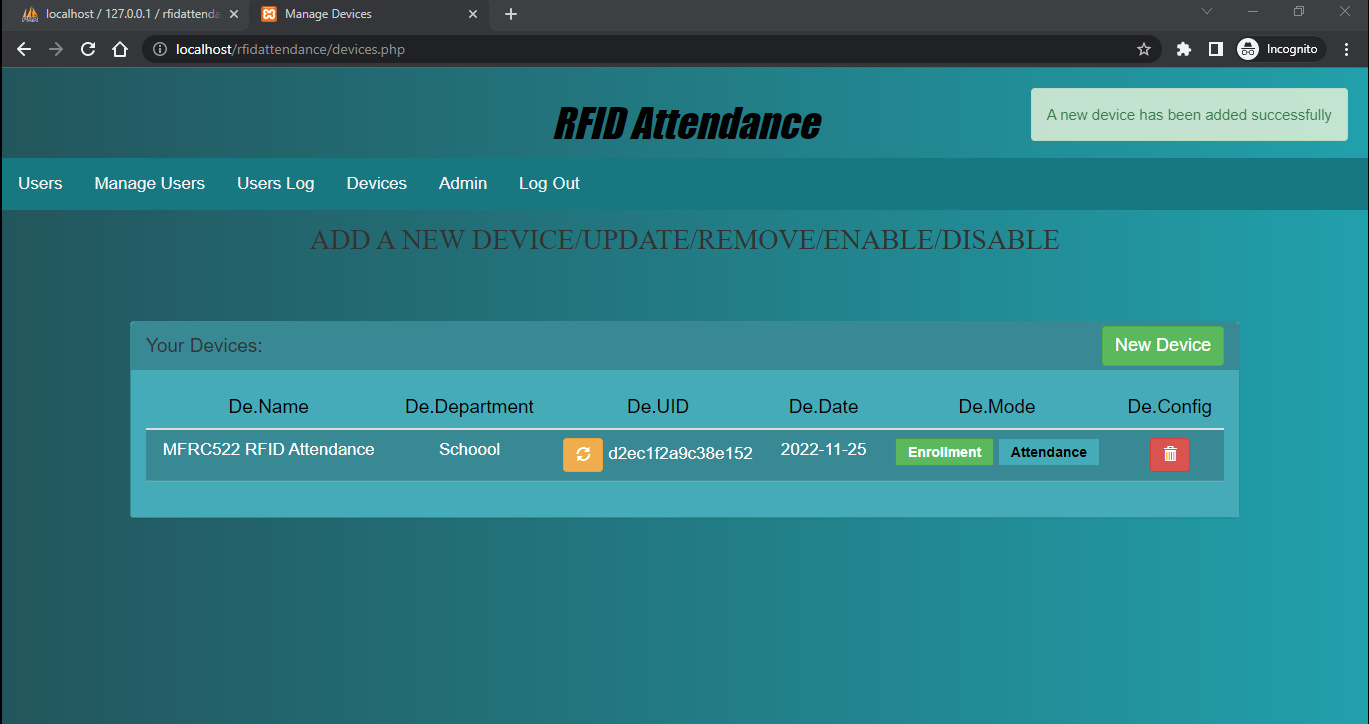This screenshot has width=1369, height=724.
Task: Go to browser home icon
Action: (x=120, y=49)
